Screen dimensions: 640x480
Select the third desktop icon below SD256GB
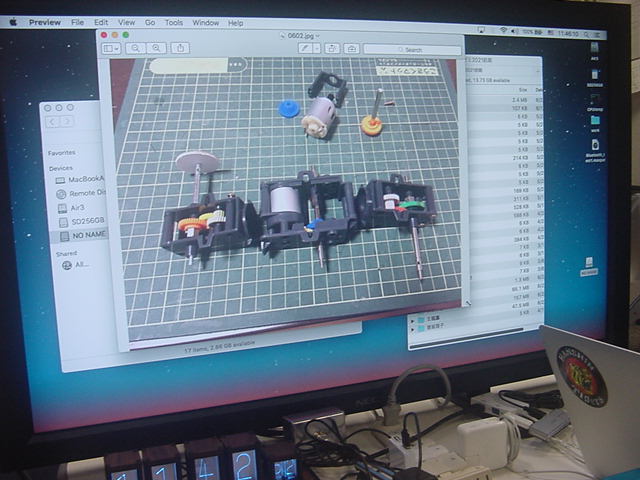click(595, 102)
